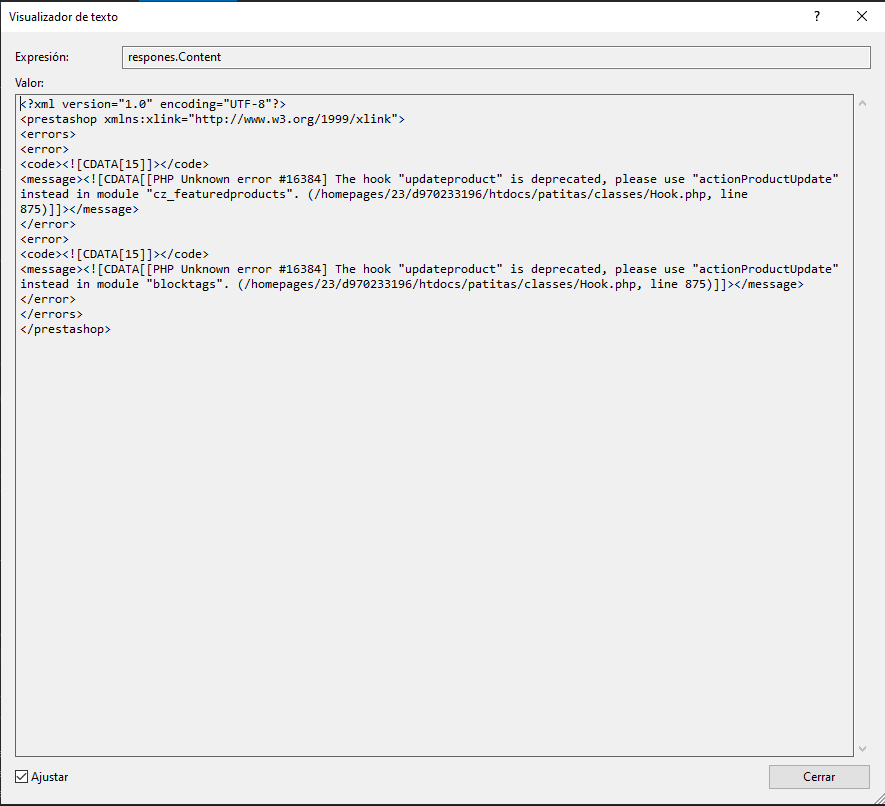
Task: Click the Valor label
Action: click(x=29, y=83)
